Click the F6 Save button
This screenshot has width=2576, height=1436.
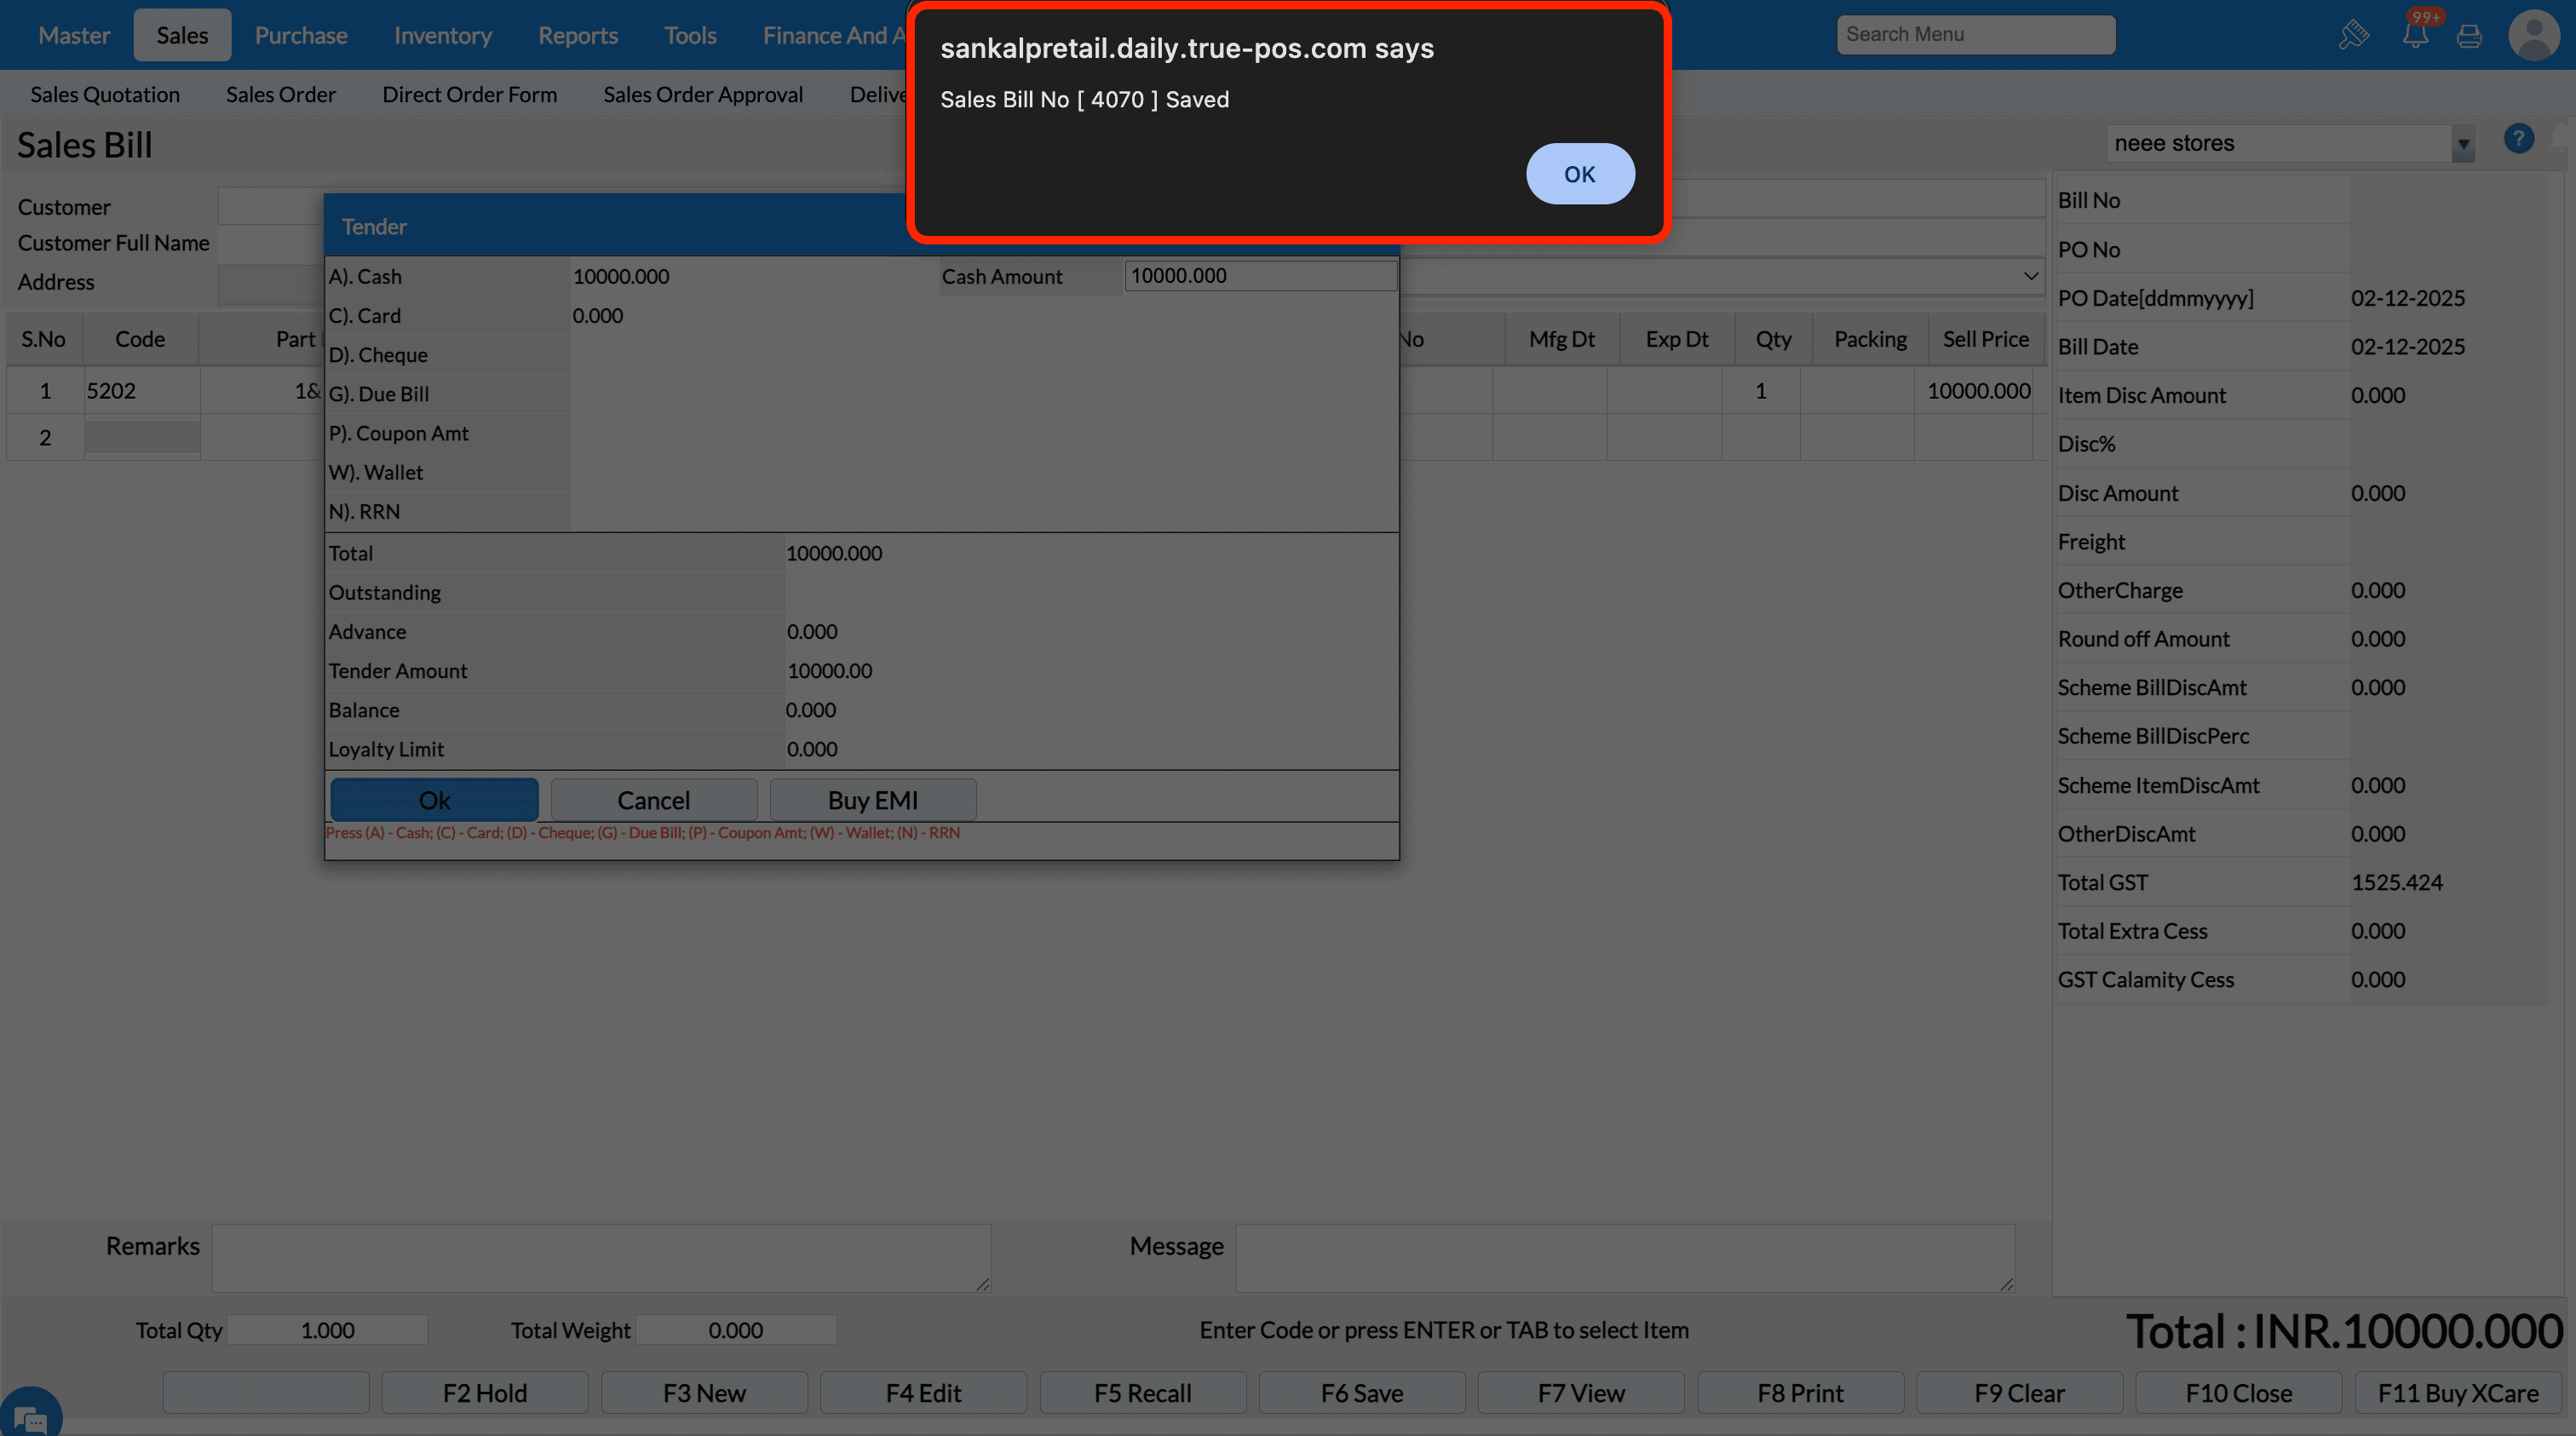1361,1392
